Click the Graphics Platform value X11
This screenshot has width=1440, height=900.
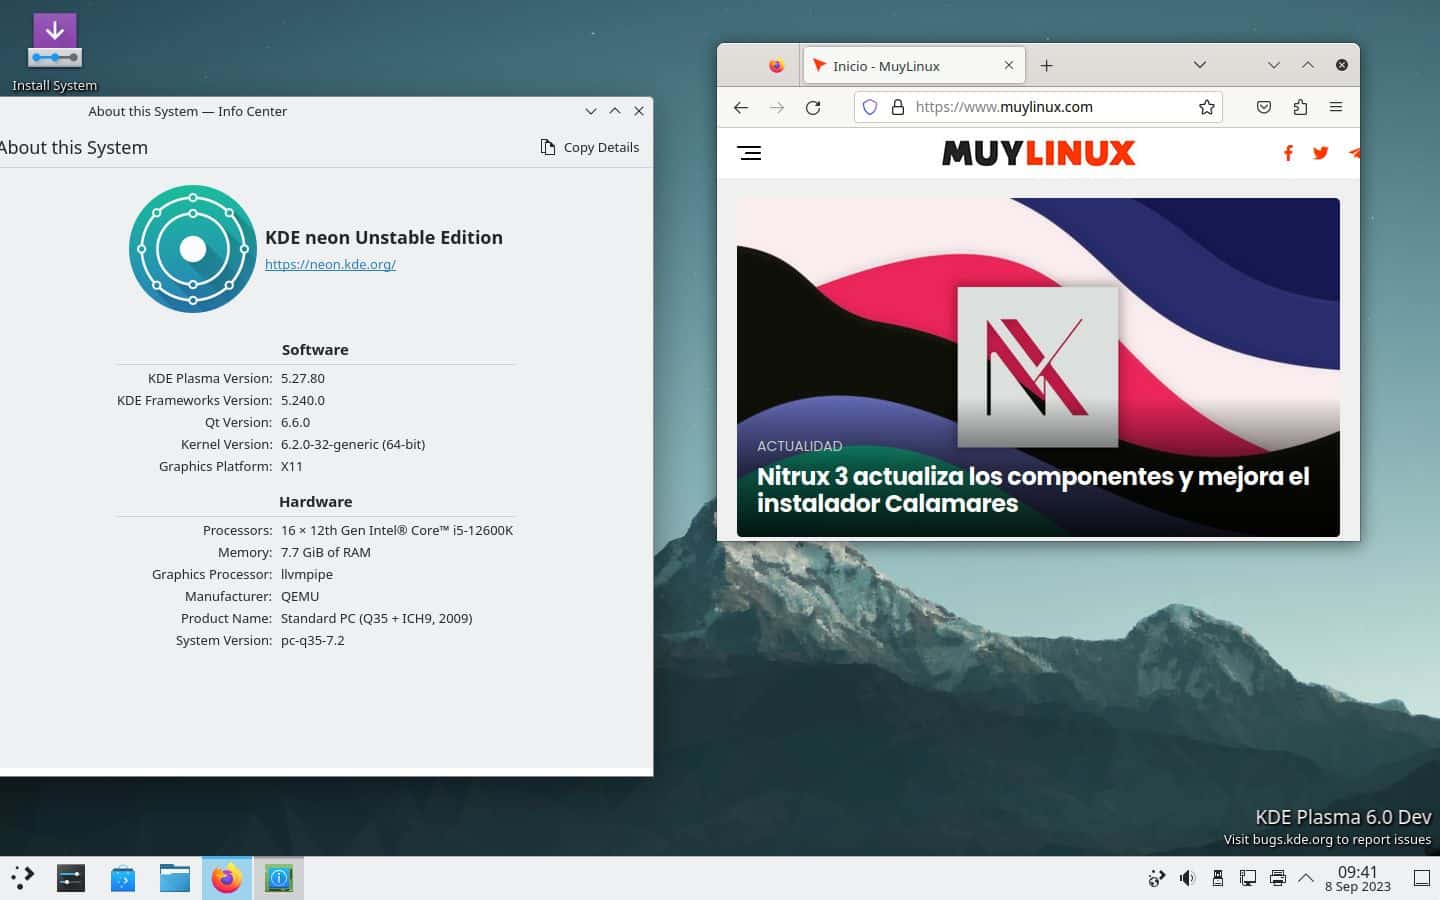(292, 466)
